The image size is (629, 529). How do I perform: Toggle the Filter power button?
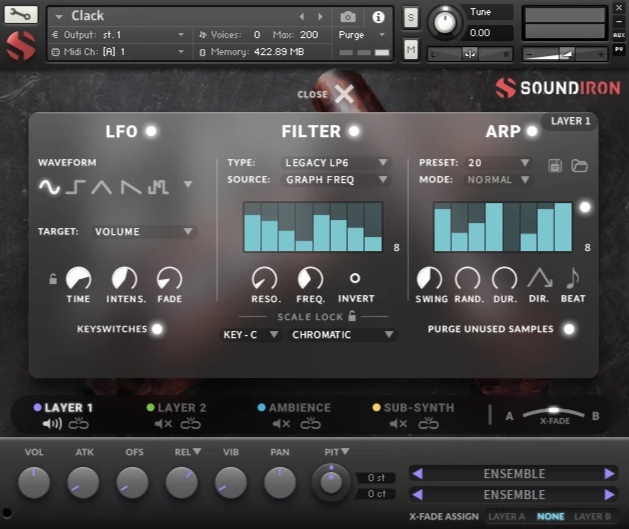coord(353,131)
